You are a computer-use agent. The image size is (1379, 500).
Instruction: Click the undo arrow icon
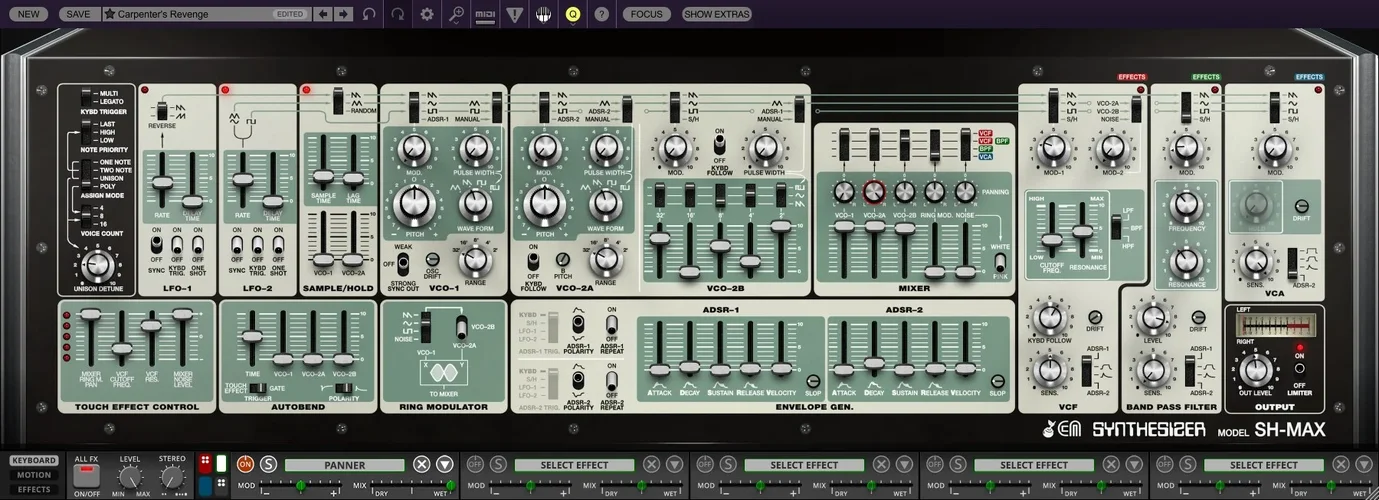(370, 14)
